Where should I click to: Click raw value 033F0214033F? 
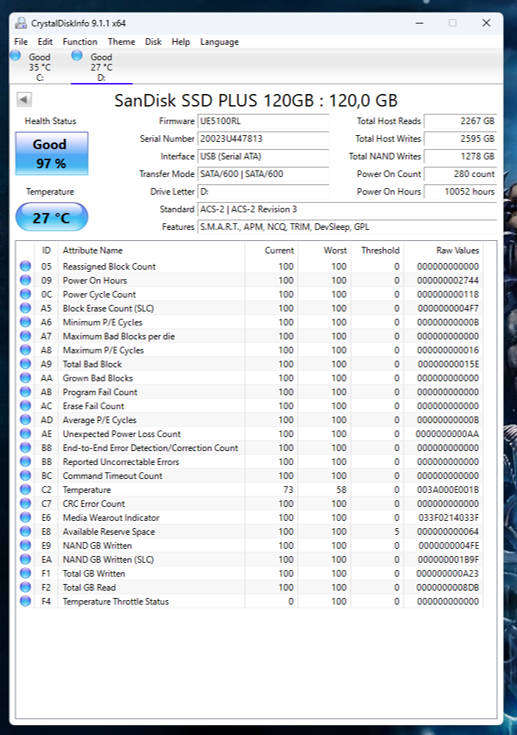pos(448,518)
